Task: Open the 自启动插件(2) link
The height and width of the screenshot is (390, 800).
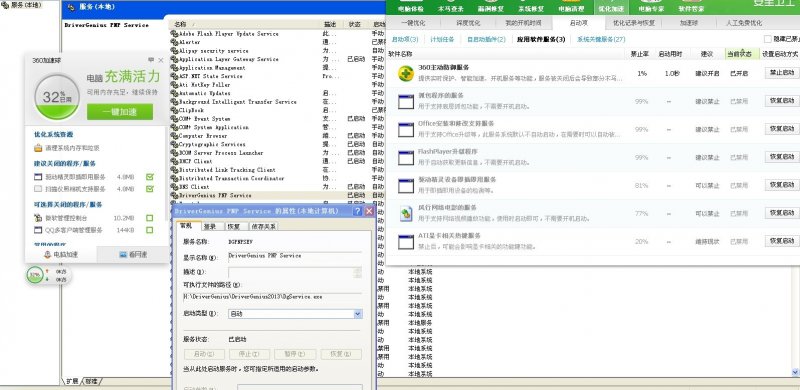Action: coord(486,39)
